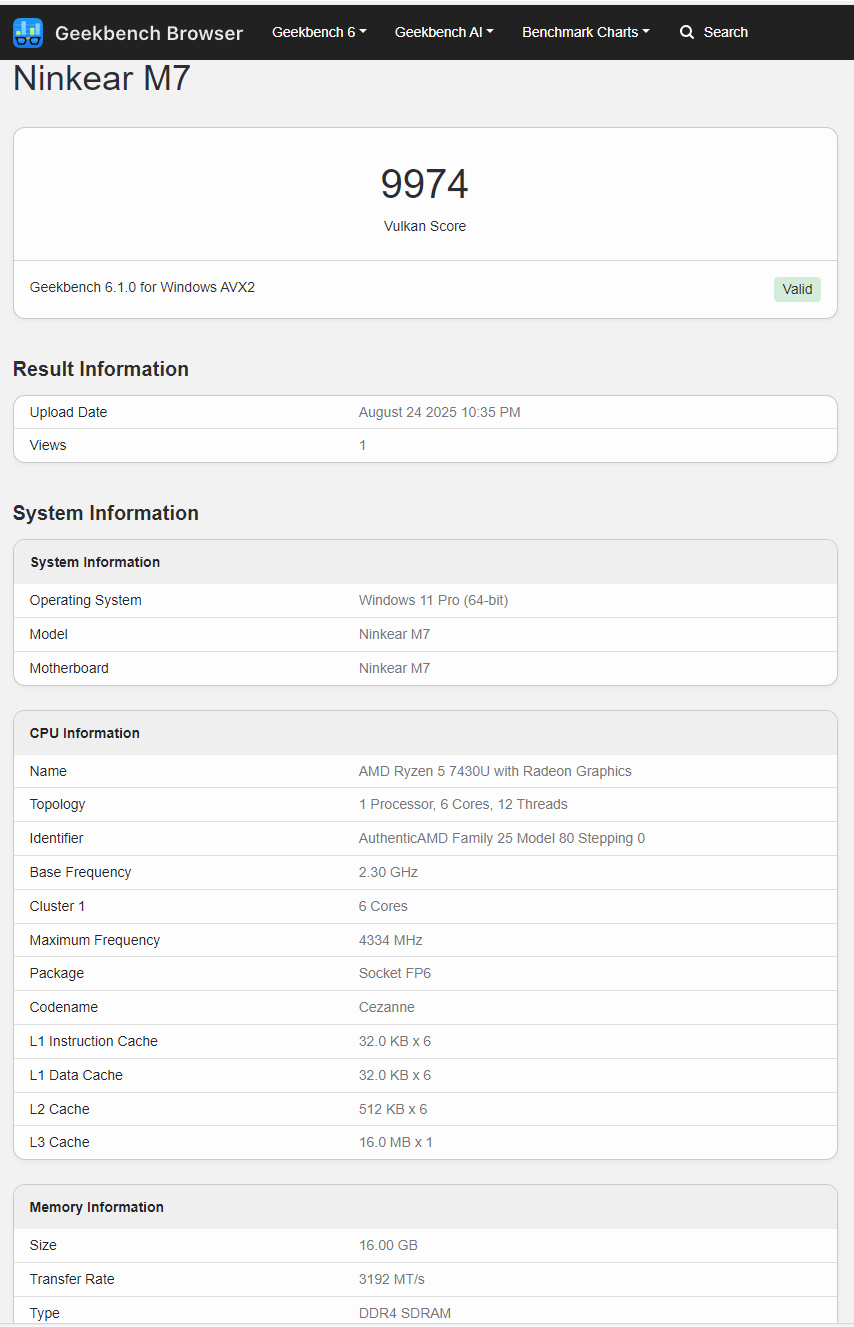Image resolution: width=854 pixels, height=1327 pixels.
Task: Click the Ninkear M7 page heading
Action: pyautogui.click(x=102, y=78)
